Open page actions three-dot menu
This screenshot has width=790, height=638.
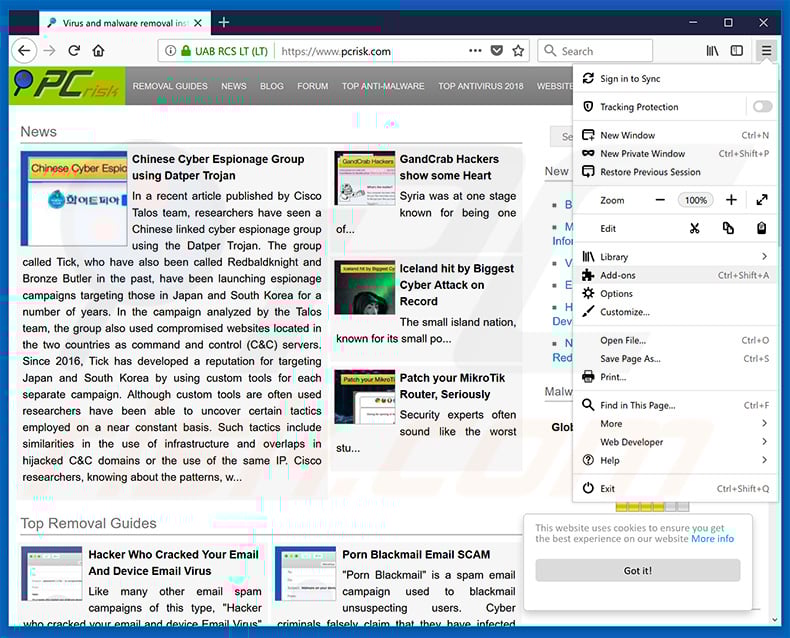pyautogui.click(x=475, y=50)
